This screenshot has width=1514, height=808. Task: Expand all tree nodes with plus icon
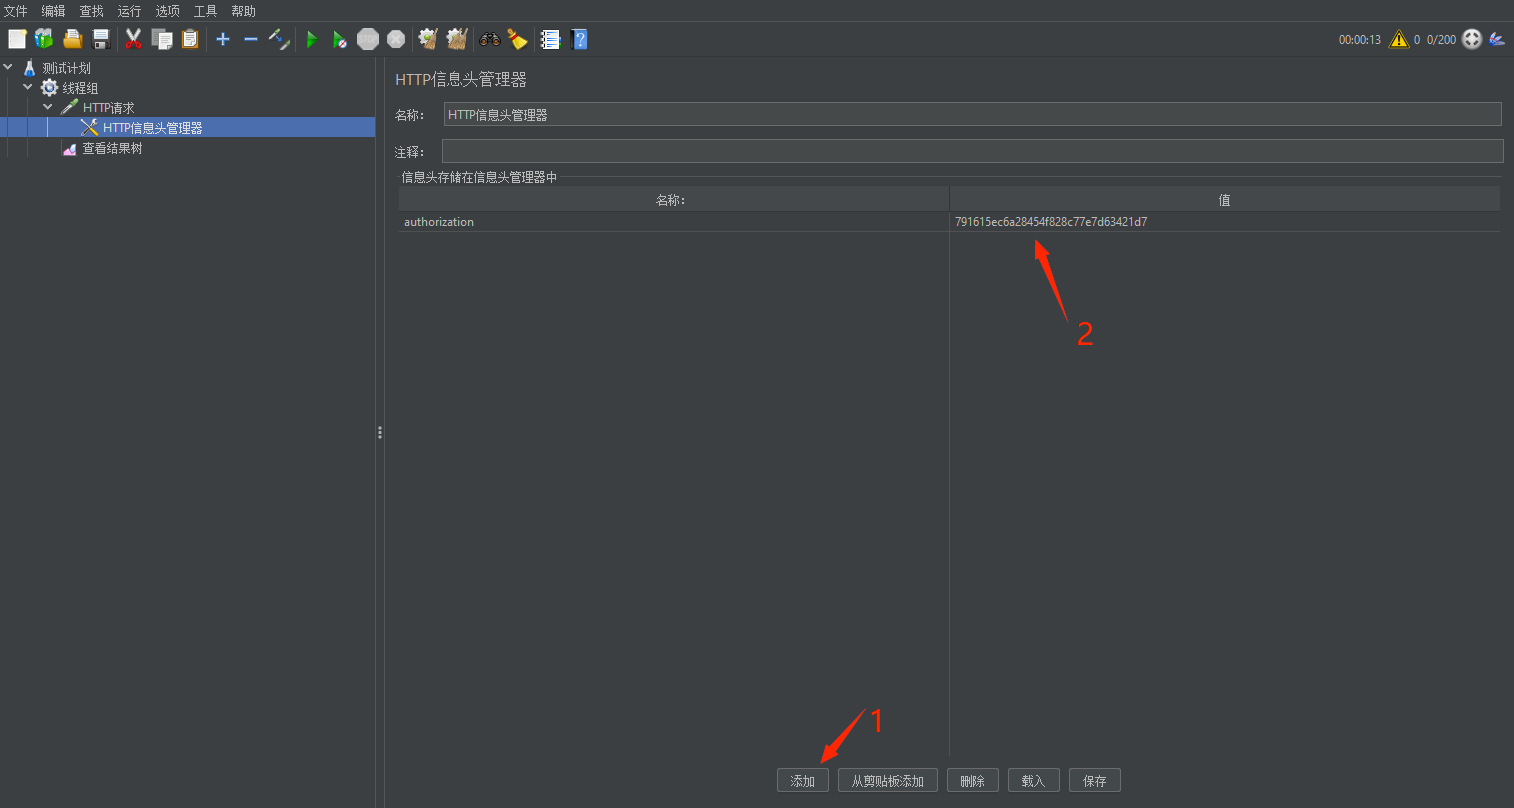223,39
